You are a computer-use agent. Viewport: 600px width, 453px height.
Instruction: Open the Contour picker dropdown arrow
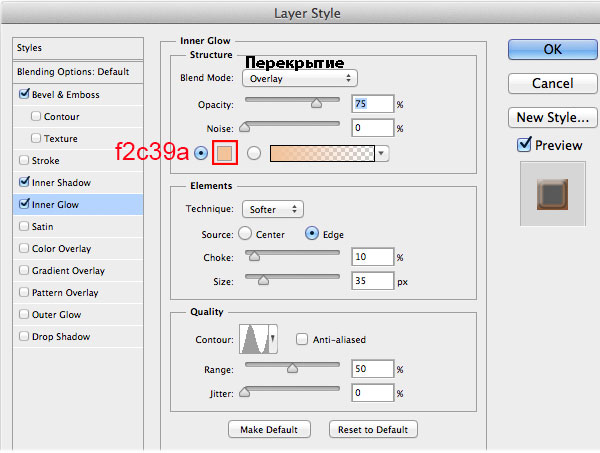(273, 339)
